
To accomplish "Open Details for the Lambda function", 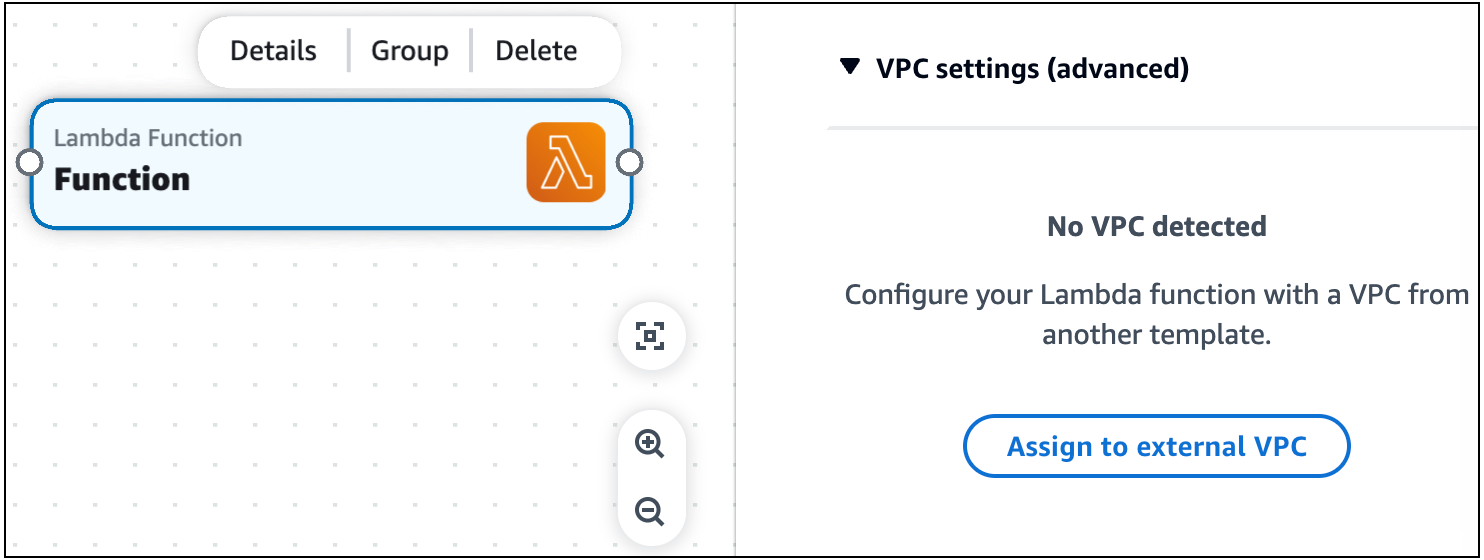I will coord(273,51).
